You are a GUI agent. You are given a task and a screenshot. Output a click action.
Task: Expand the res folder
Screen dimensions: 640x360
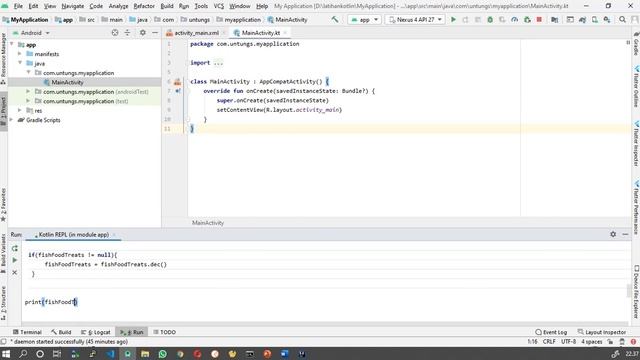tap(20, 111)
